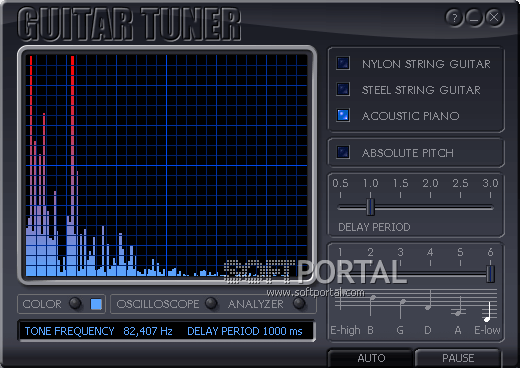520x368 pixels.
Task: Toggle the Absolute Pitch checkbox
Action: [343, 152]
